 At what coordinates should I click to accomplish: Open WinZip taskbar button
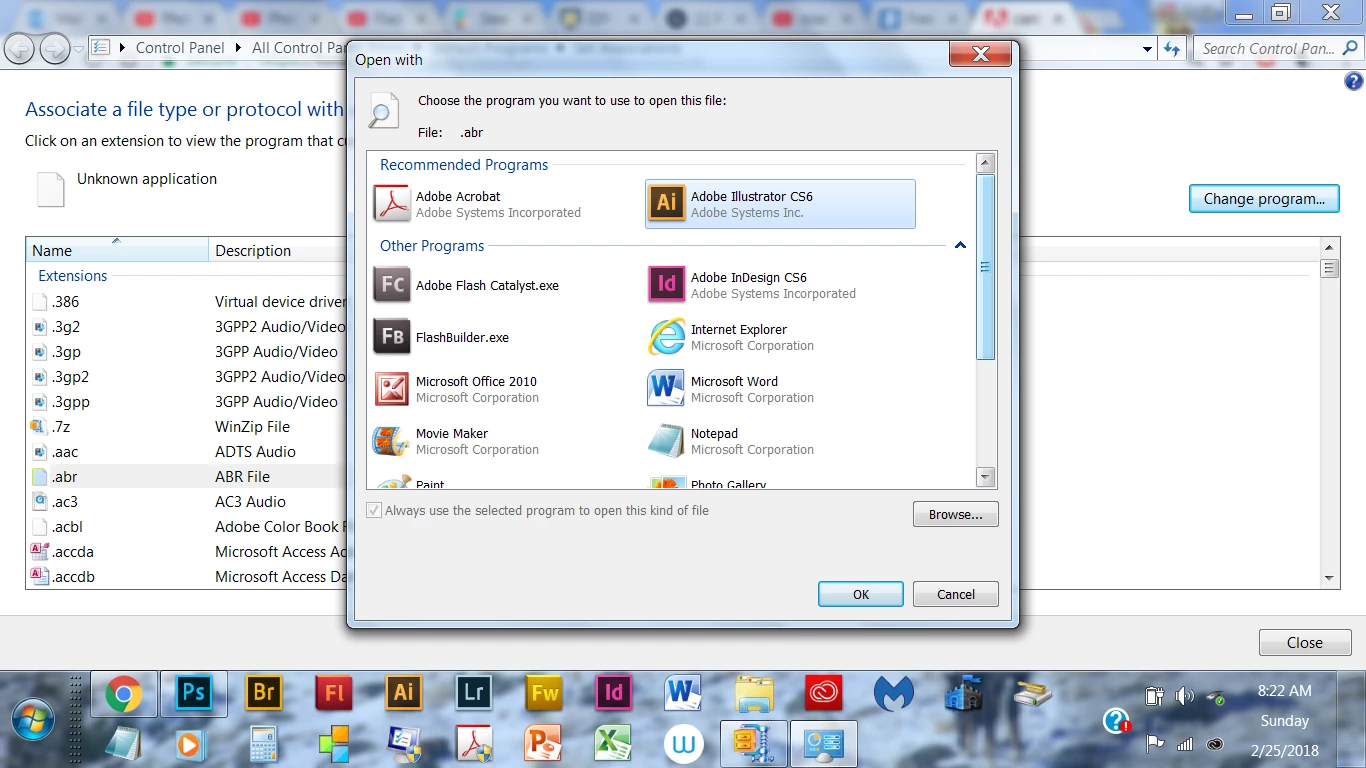(754, 742)
